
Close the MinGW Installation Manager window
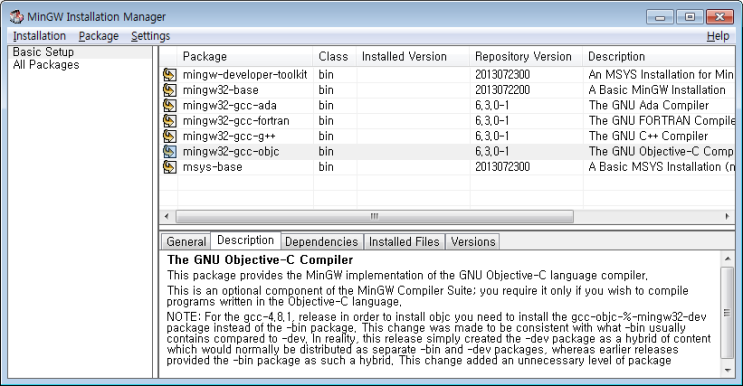tap(720, 17)
